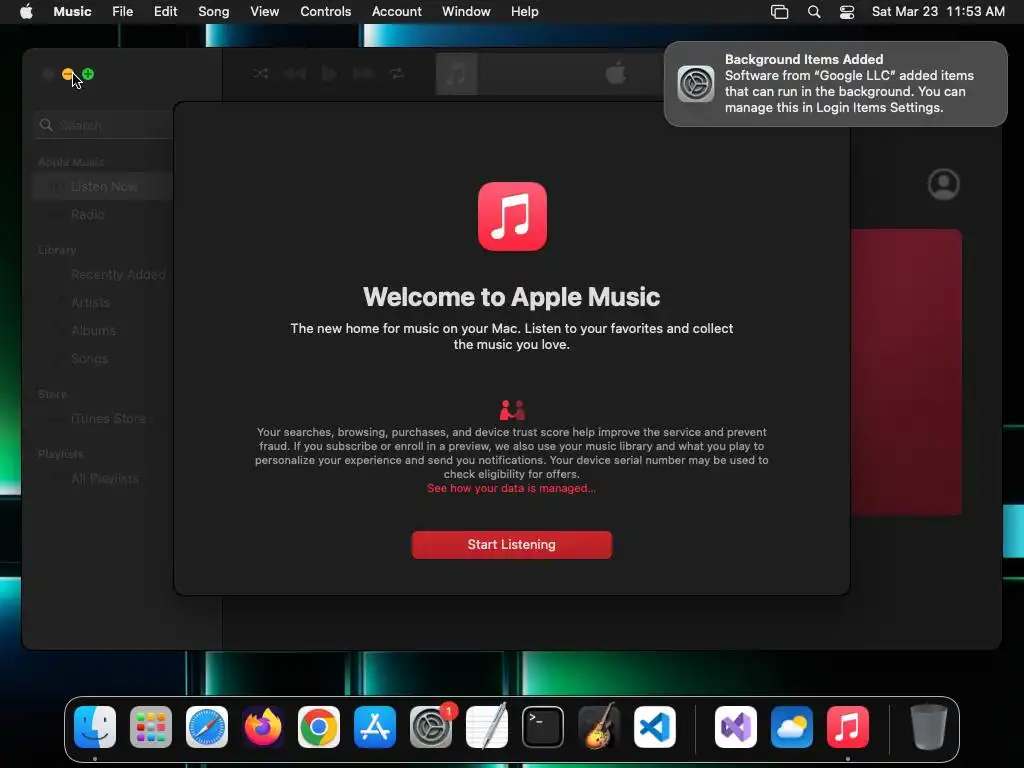
Task: Click the privacy handshake icon in dialog
Action: 512,410
